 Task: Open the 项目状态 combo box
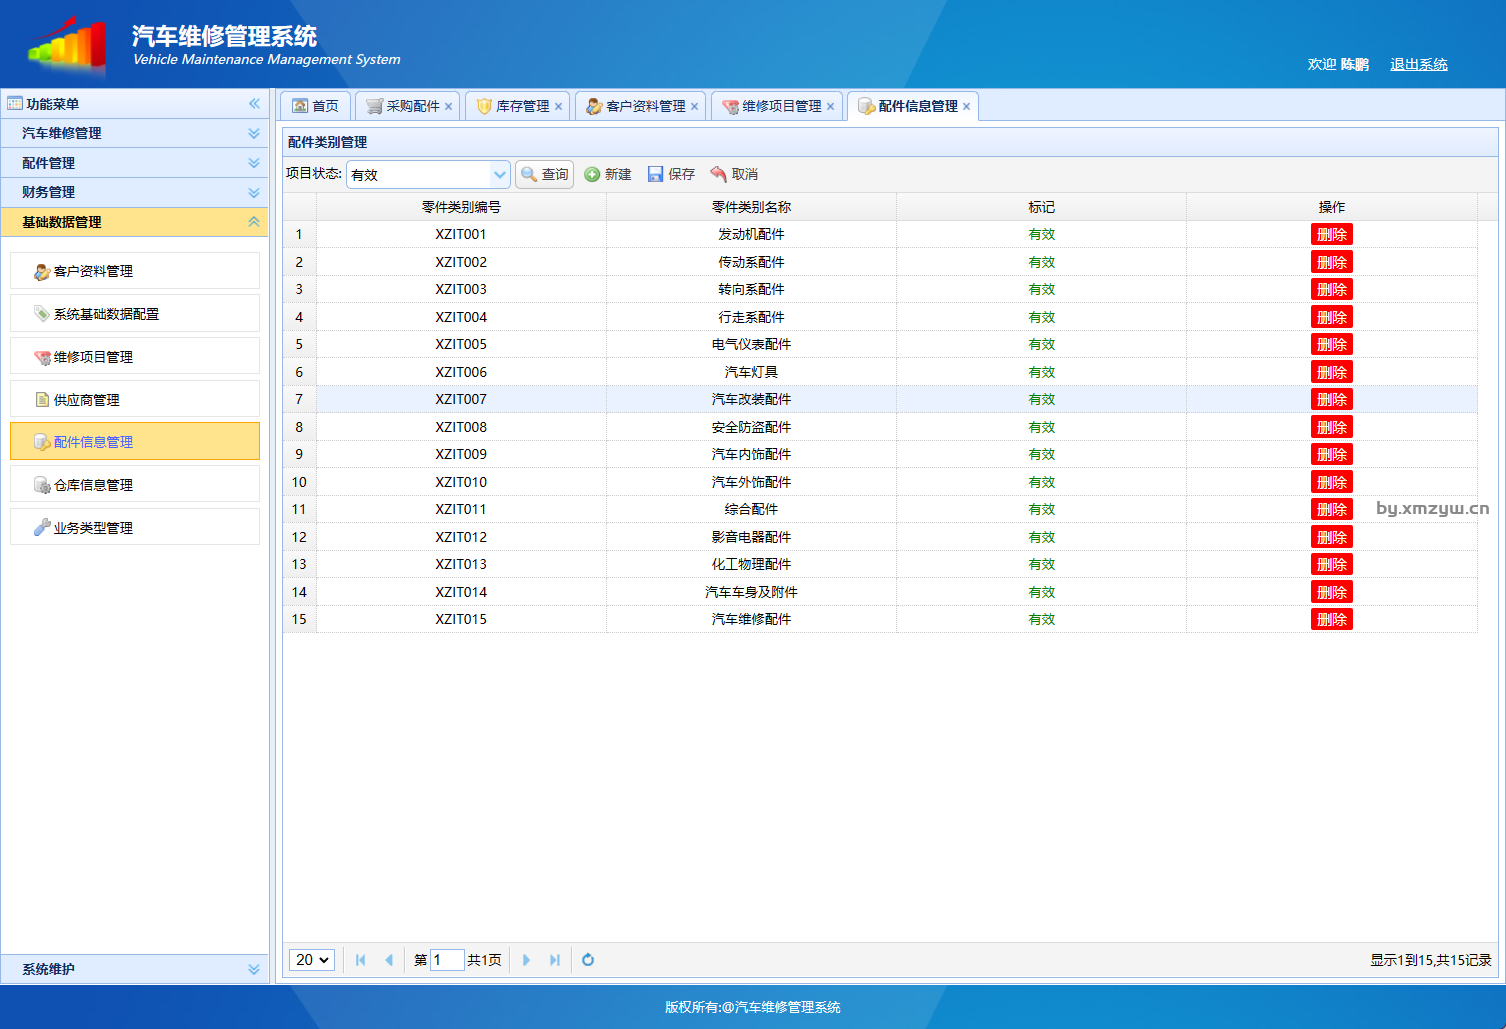(499, 174)
